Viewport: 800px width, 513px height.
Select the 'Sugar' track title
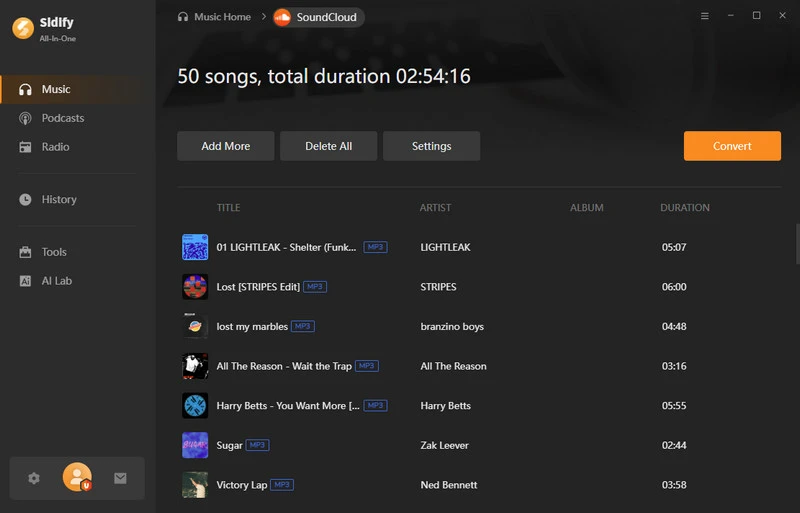(x=229, y=446)
